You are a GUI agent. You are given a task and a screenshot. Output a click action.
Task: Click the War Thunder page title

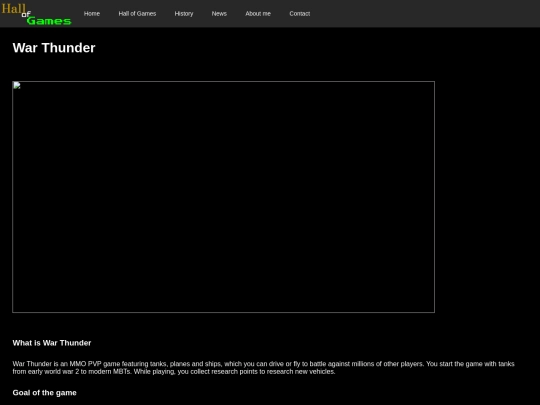click(54, 48)
